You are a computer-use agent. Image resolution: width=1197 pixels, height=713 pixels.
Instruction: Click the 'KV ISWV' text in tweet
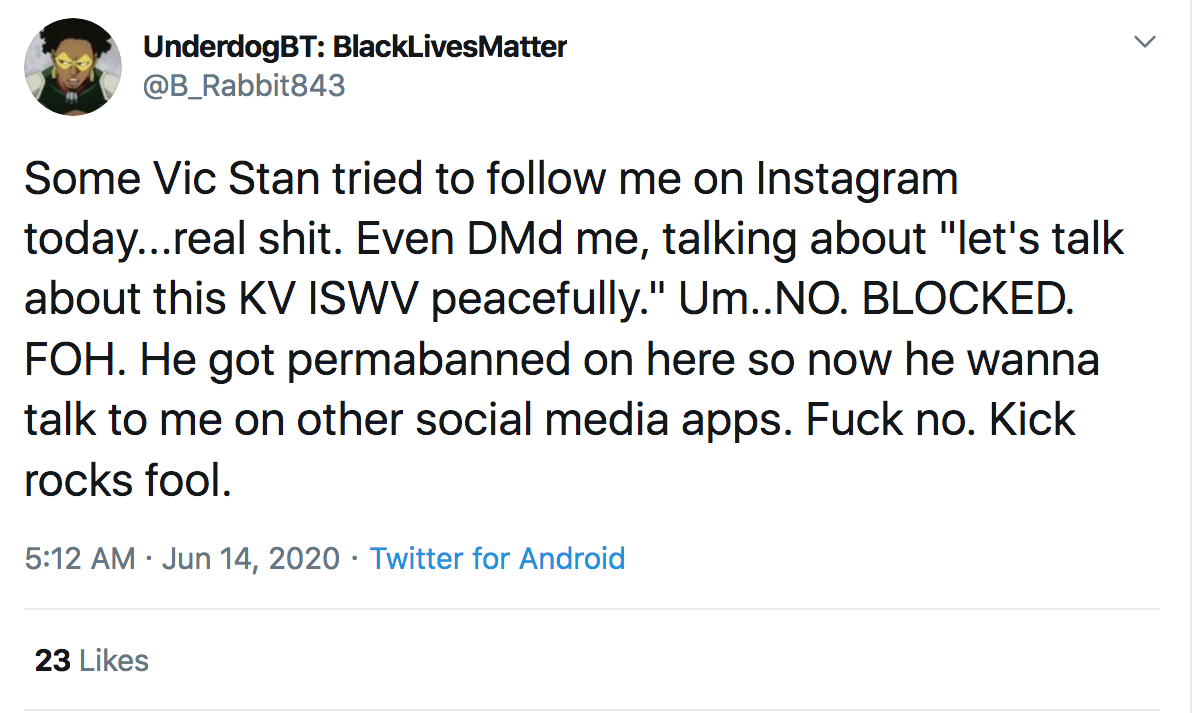point(328,298)
